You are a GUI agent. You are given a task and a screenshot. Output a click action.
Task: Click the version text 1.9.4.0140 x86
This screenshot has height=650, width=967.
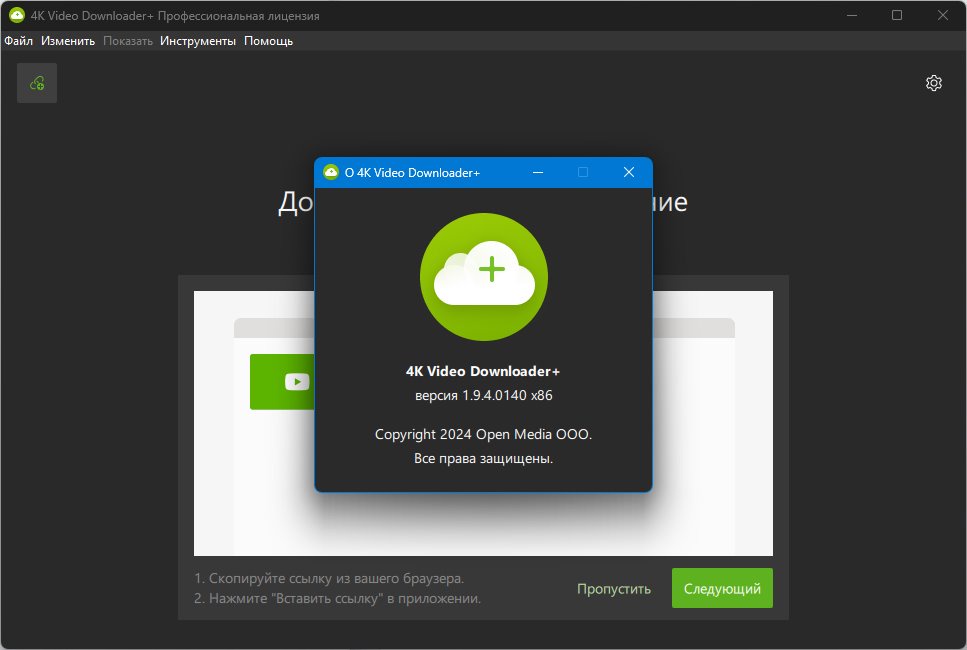pos(484,395)
